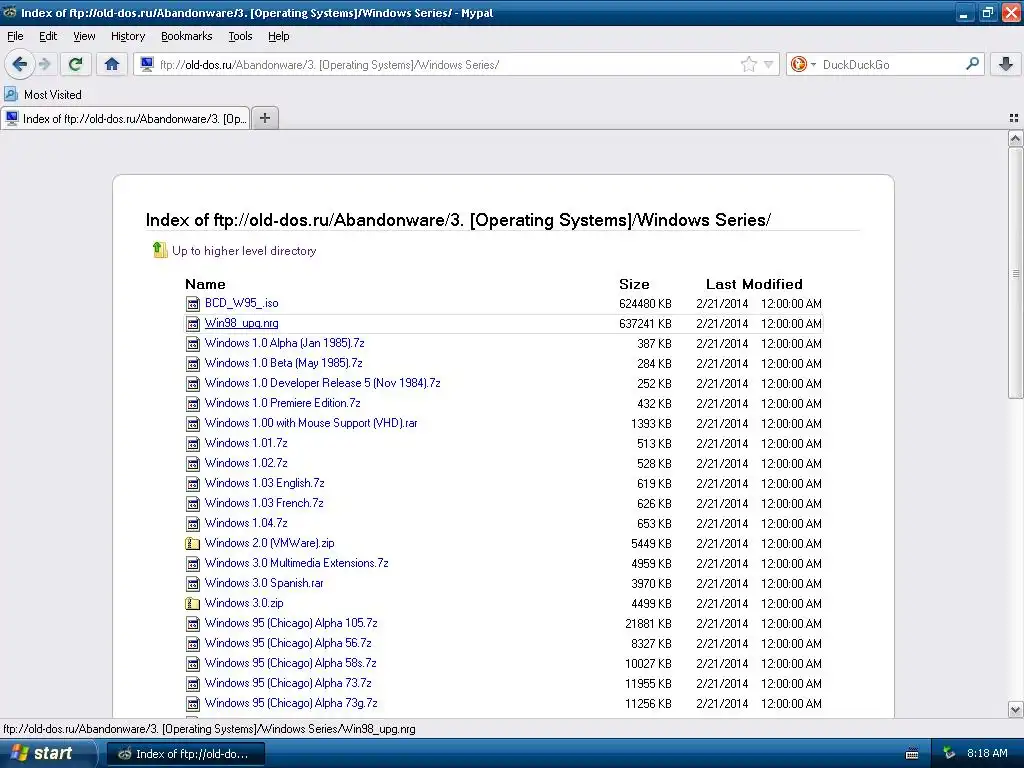The image size is (1024, 768).
Task: Download the BCD_W95_.iso file
Action: (x=241, y=303)
